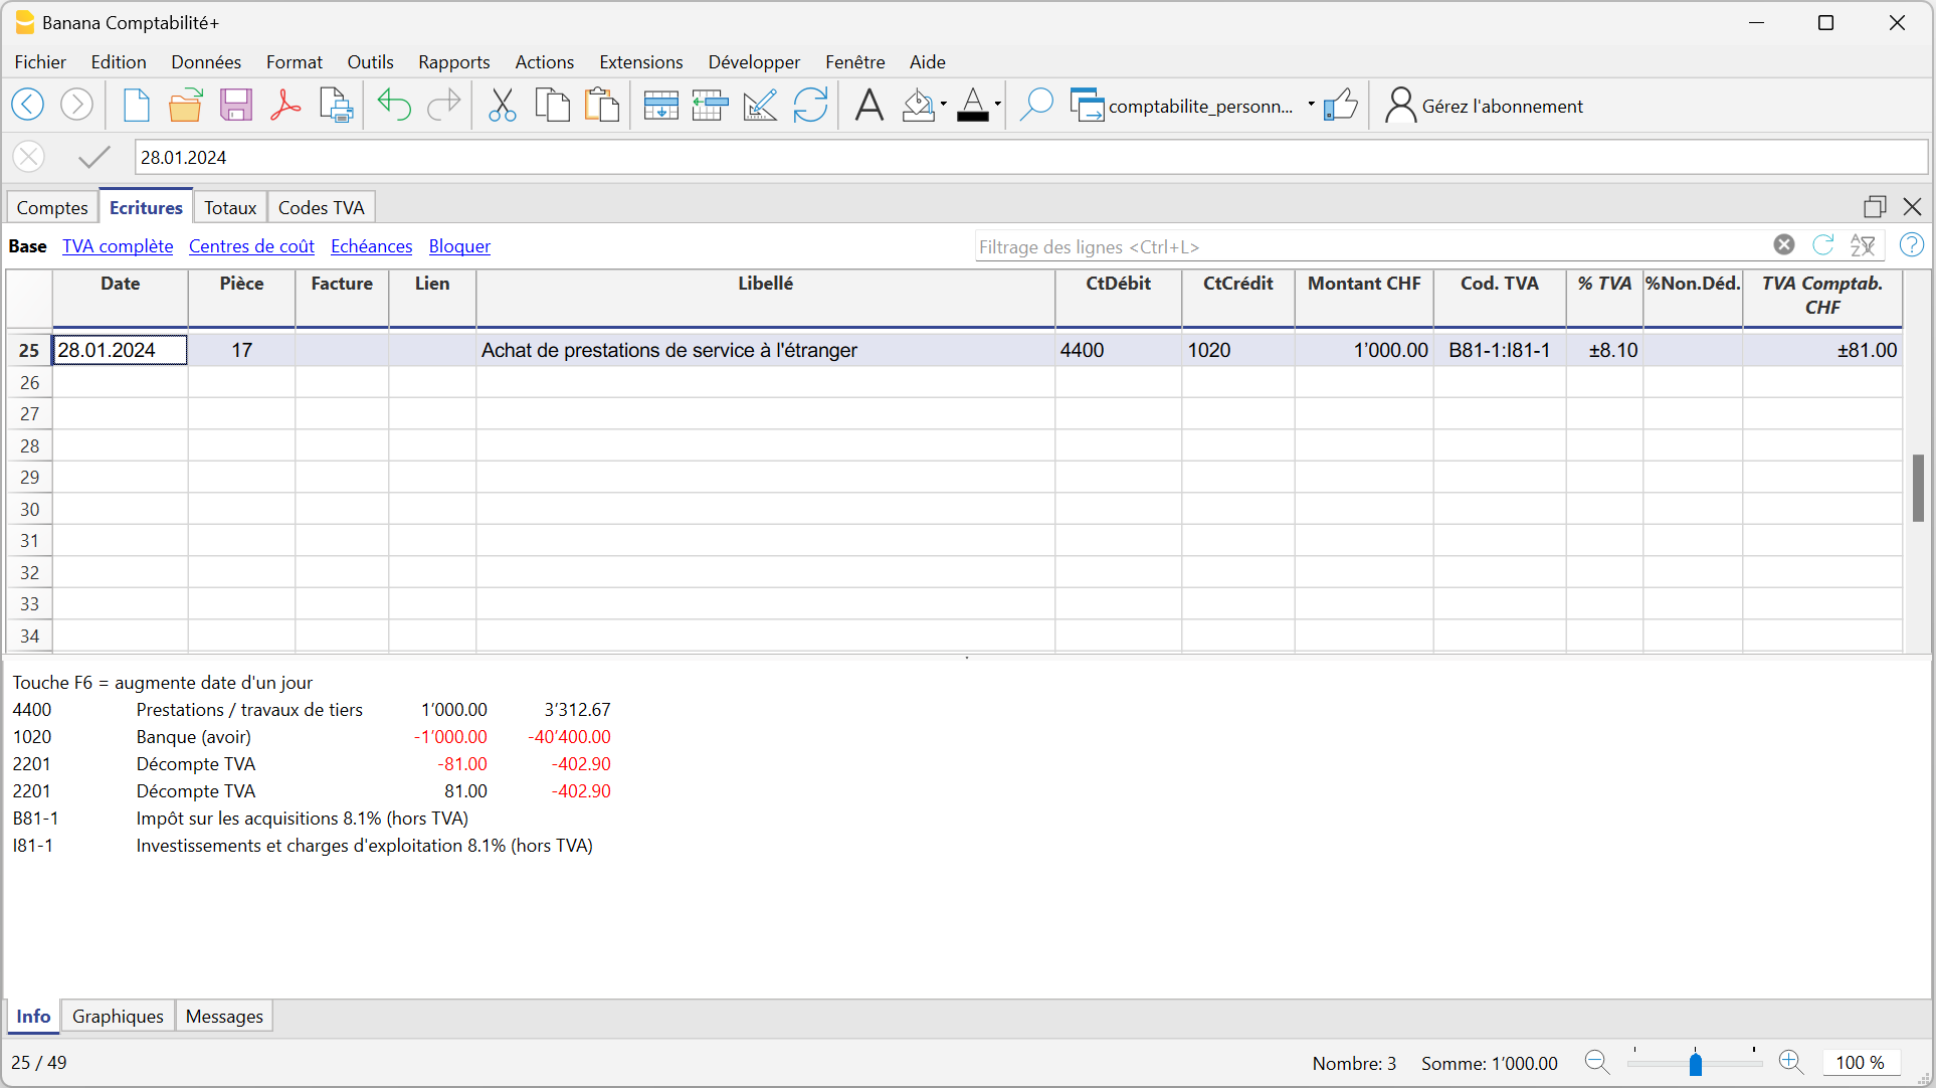Click the zoom slider handle
1936x1088 pixels.
(1695, 1063)
